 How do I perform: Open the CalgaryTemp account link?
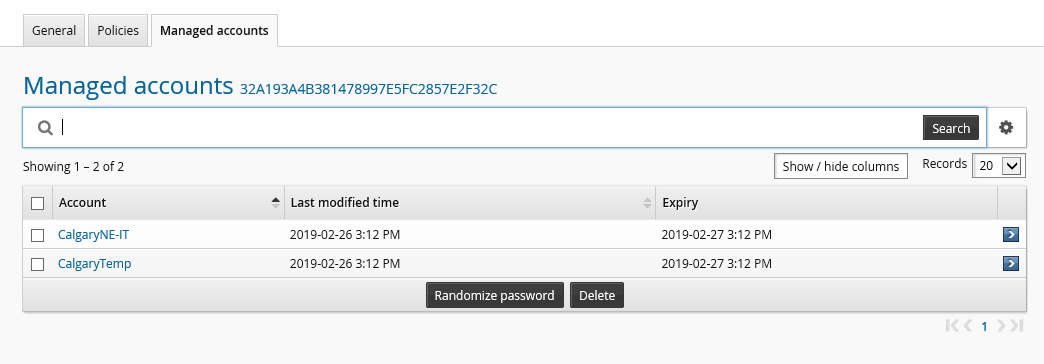95,264
